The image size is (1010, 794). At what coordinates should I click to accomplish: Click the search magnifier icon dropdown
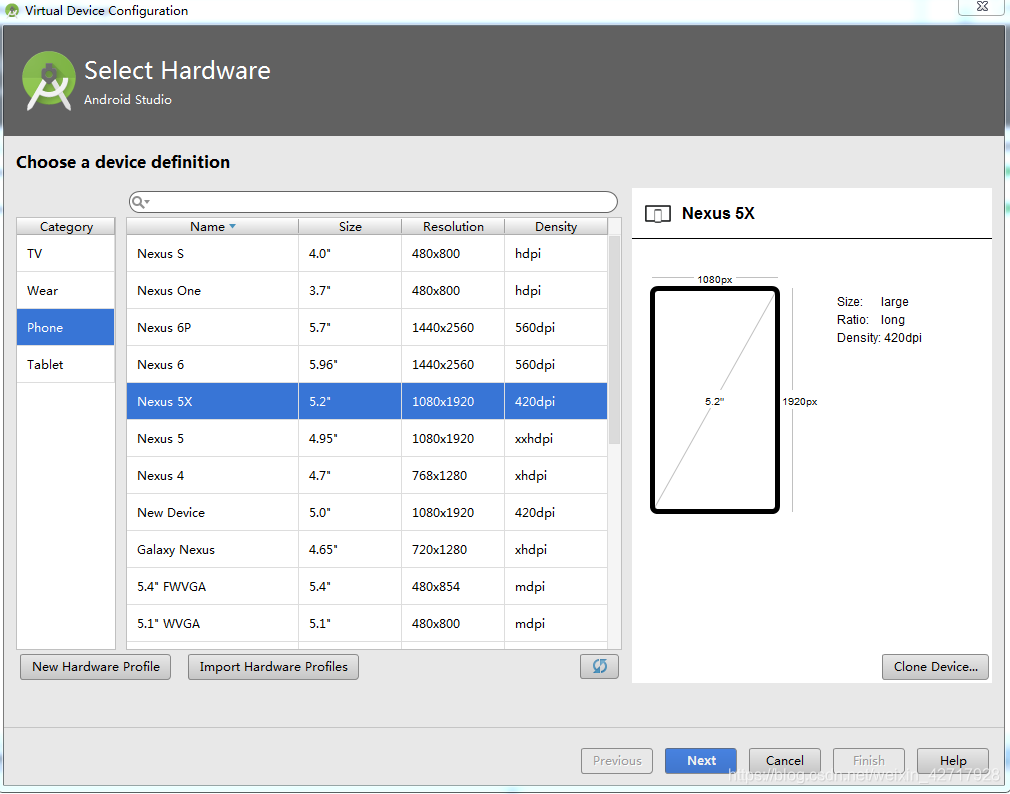[x=140, y=202]
